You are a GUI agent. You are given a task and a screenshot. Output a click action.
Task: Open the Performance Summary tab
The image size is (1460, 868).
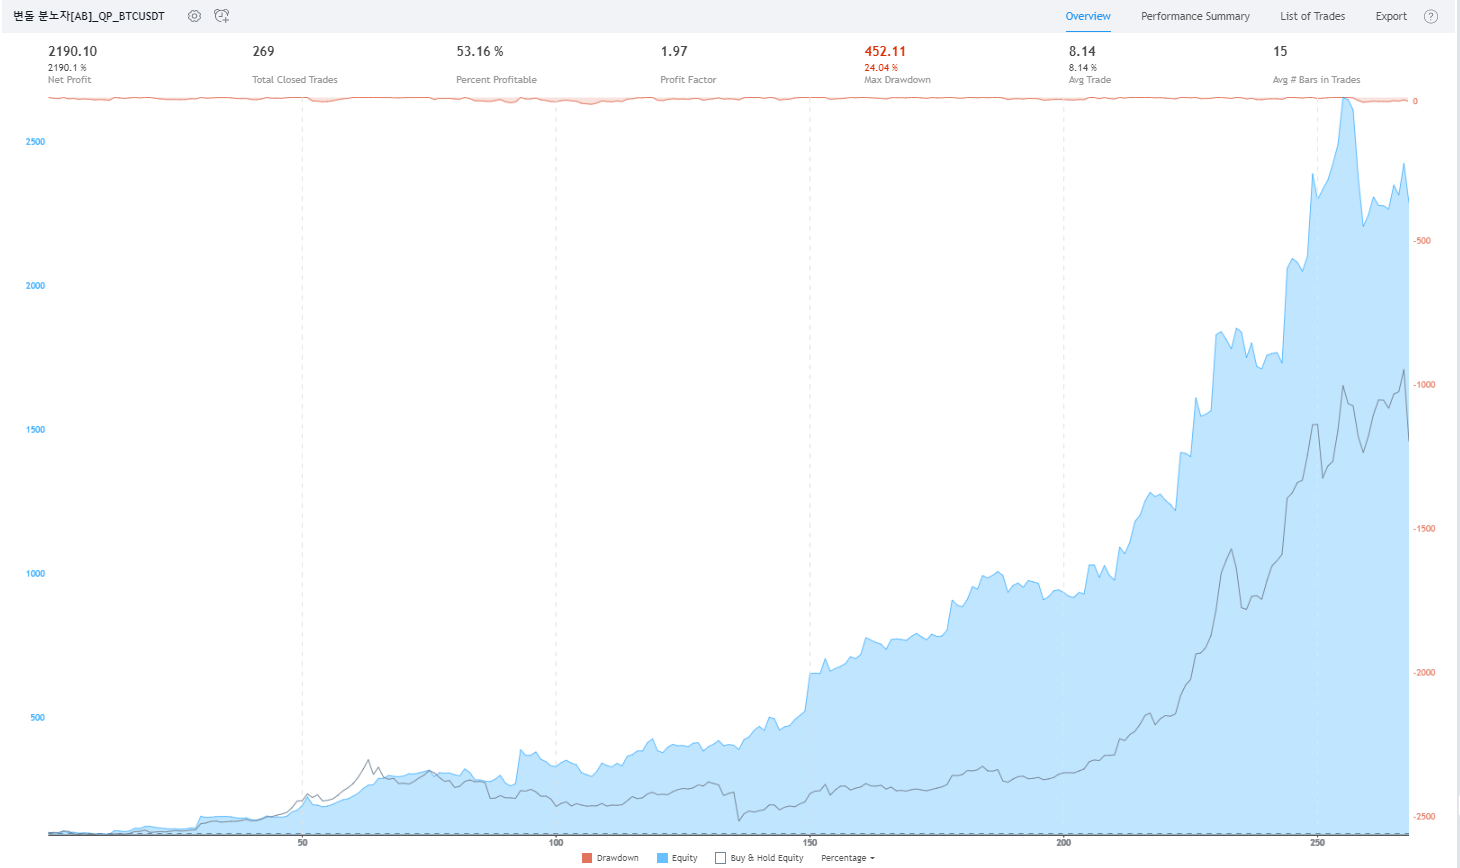1195,16
